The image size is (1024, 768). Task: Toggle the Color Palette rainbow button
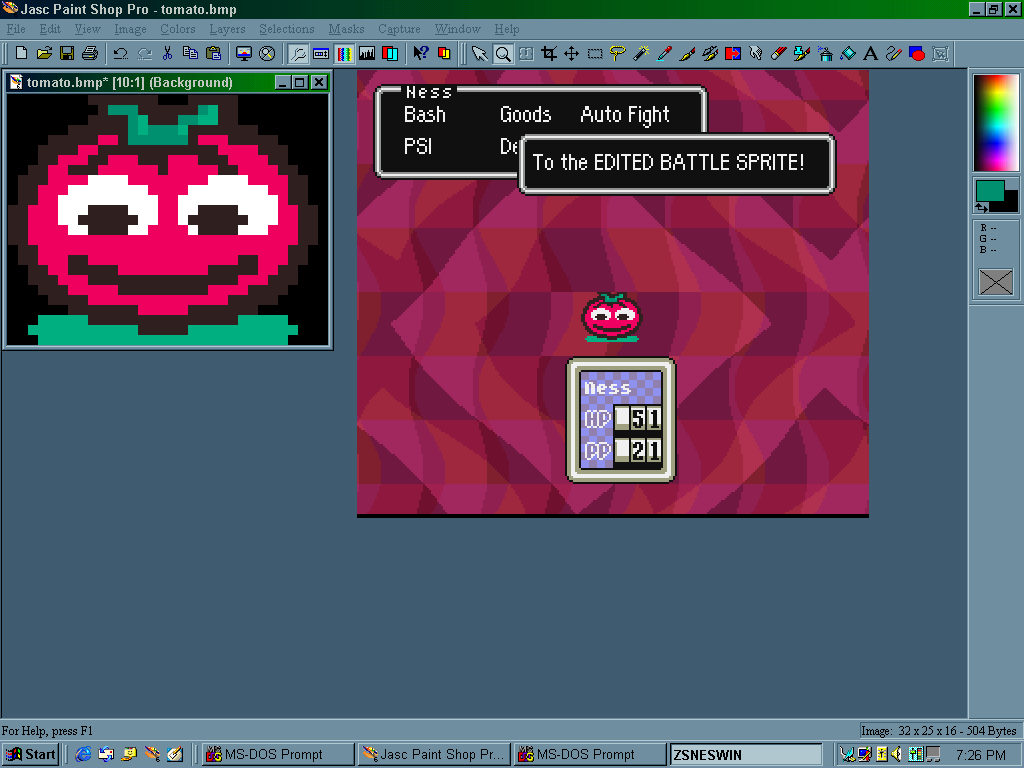point(344,53)
